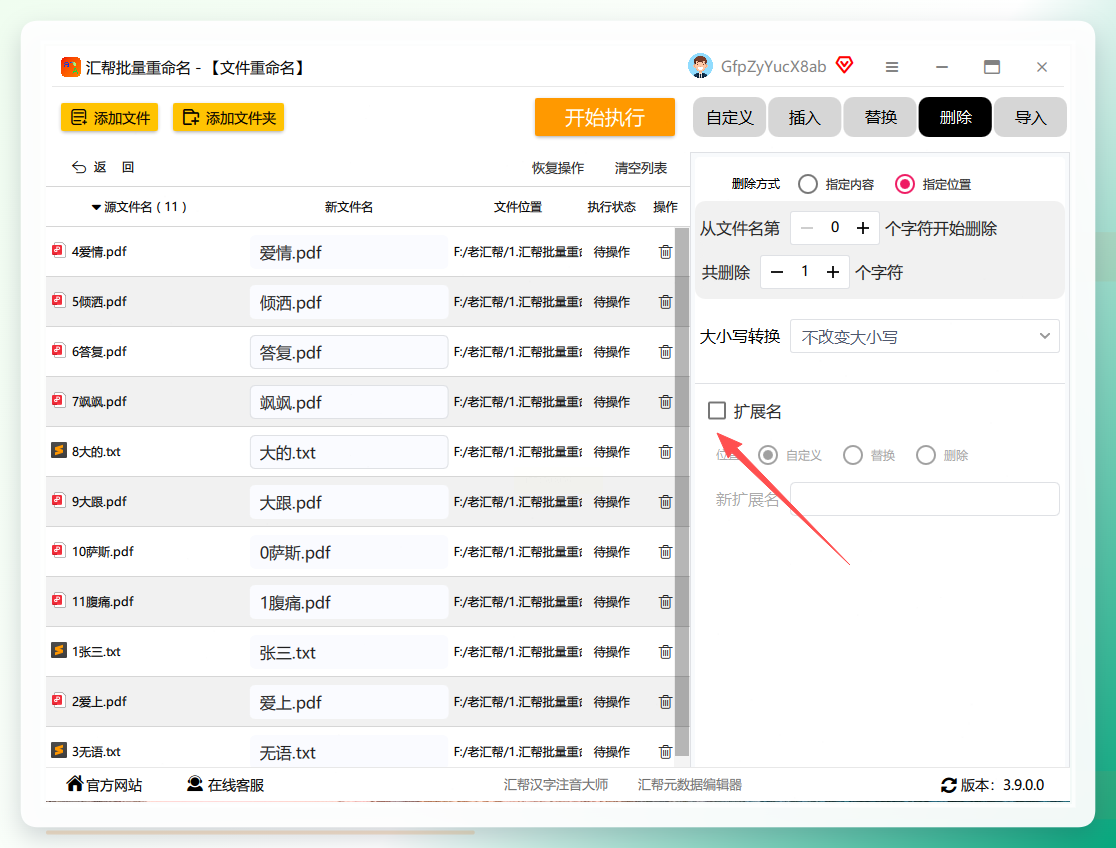The width and height of the screenshot is (1116, 848).
Task: Delete 10萨斯.pdf with its trash icon
Action: (x=665, y=552)
